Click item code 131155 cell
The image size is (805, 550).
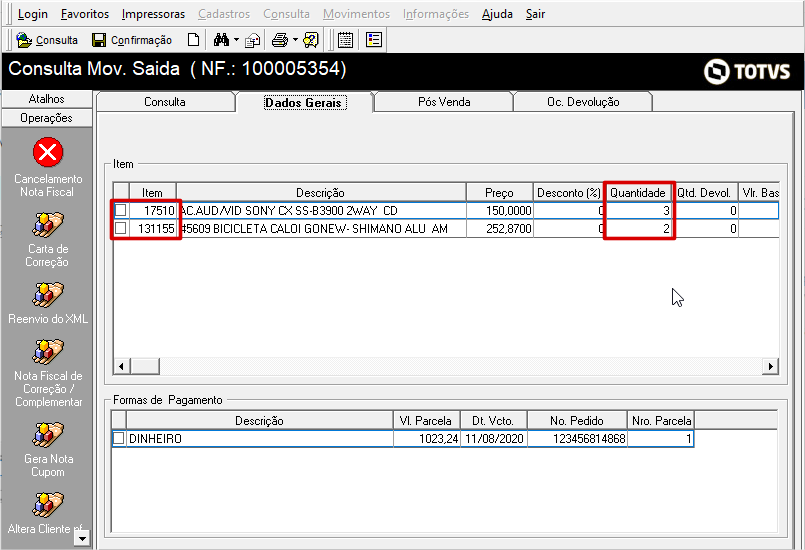coord(153,229)
